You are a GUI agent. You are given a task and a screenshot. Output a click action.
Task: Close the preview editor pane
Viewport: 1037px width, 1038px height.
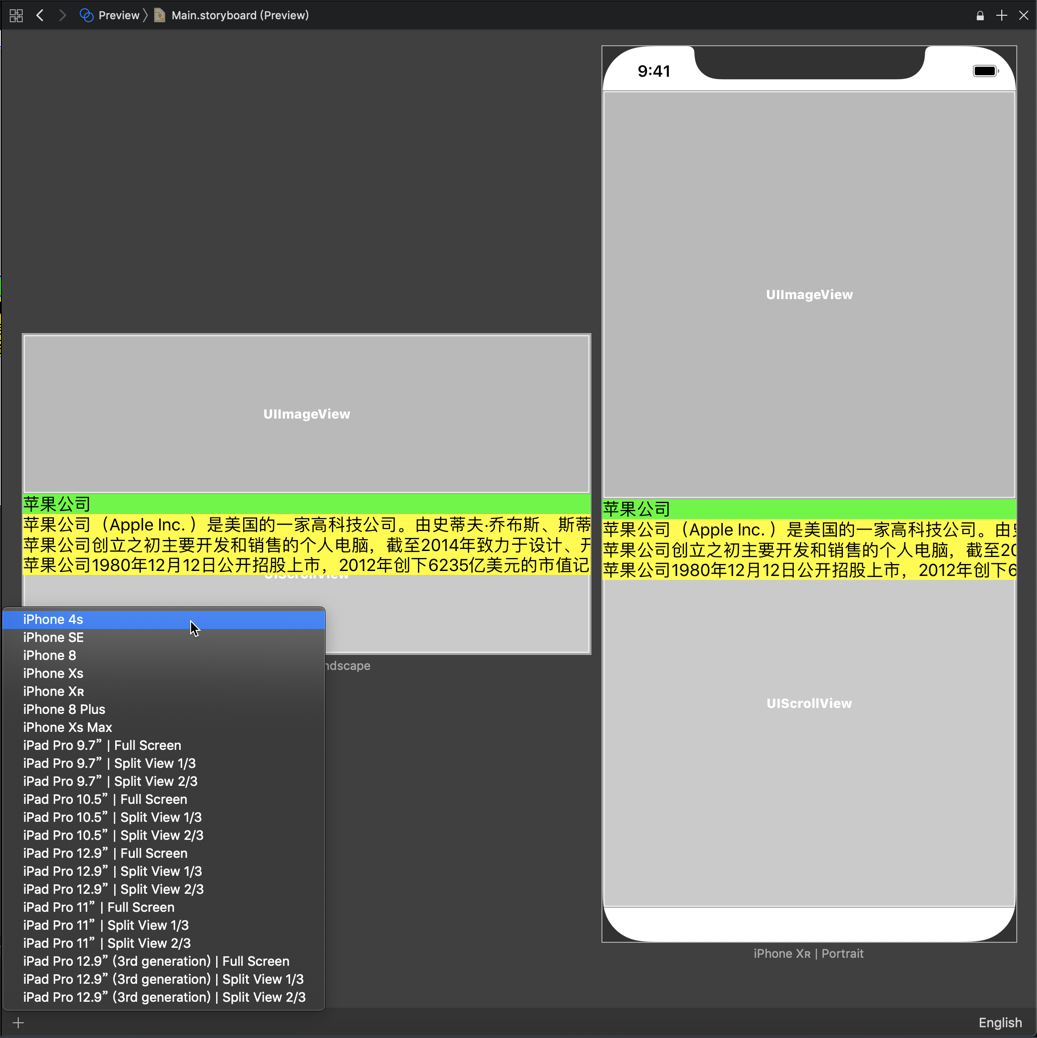[1024, 15]
